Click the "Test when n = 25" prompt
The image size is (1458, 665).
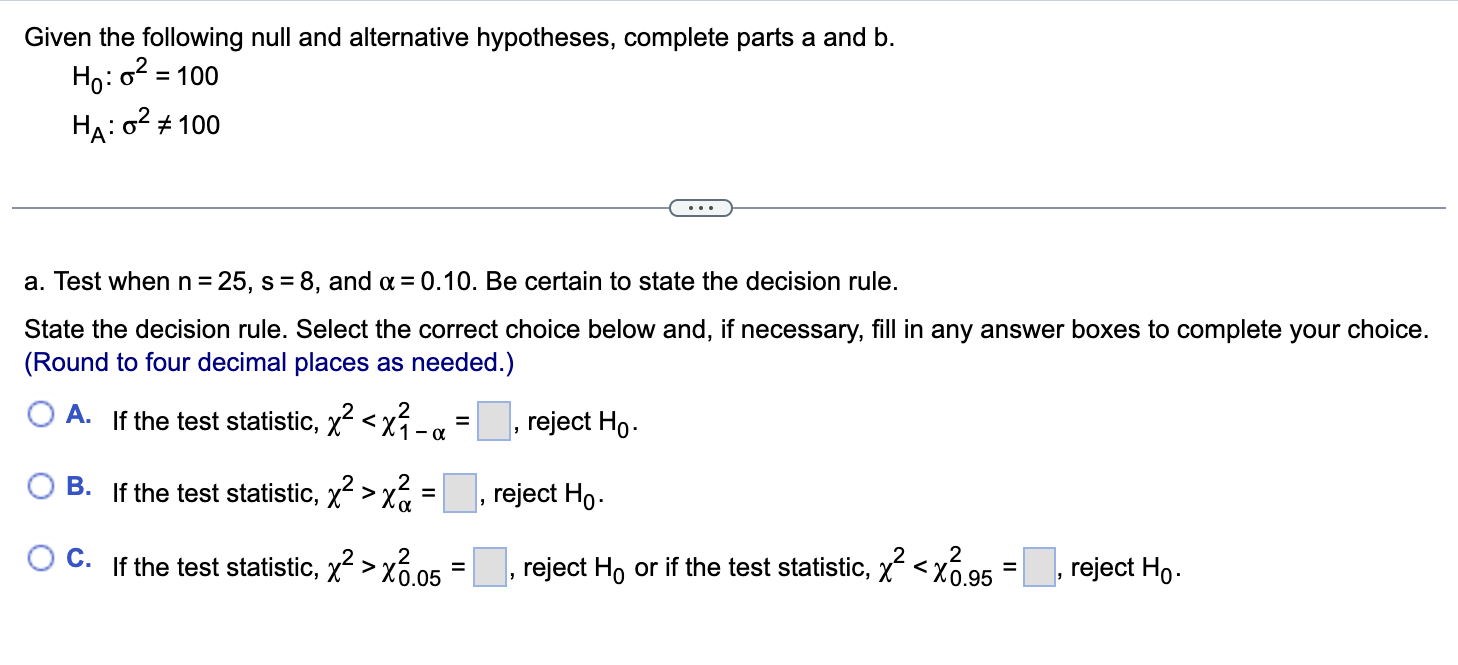click(461, 282)
